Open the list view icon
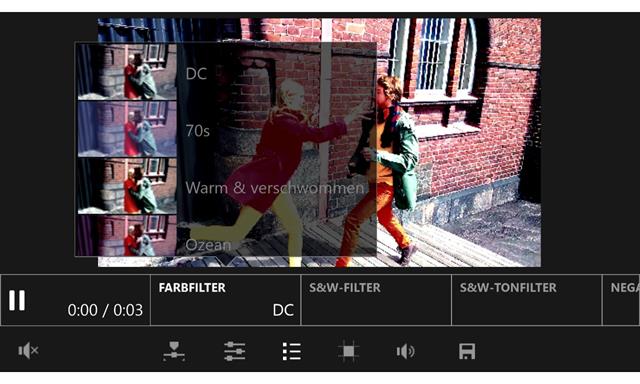The height and width of the screenshot is (384, 640). point(292,351)
